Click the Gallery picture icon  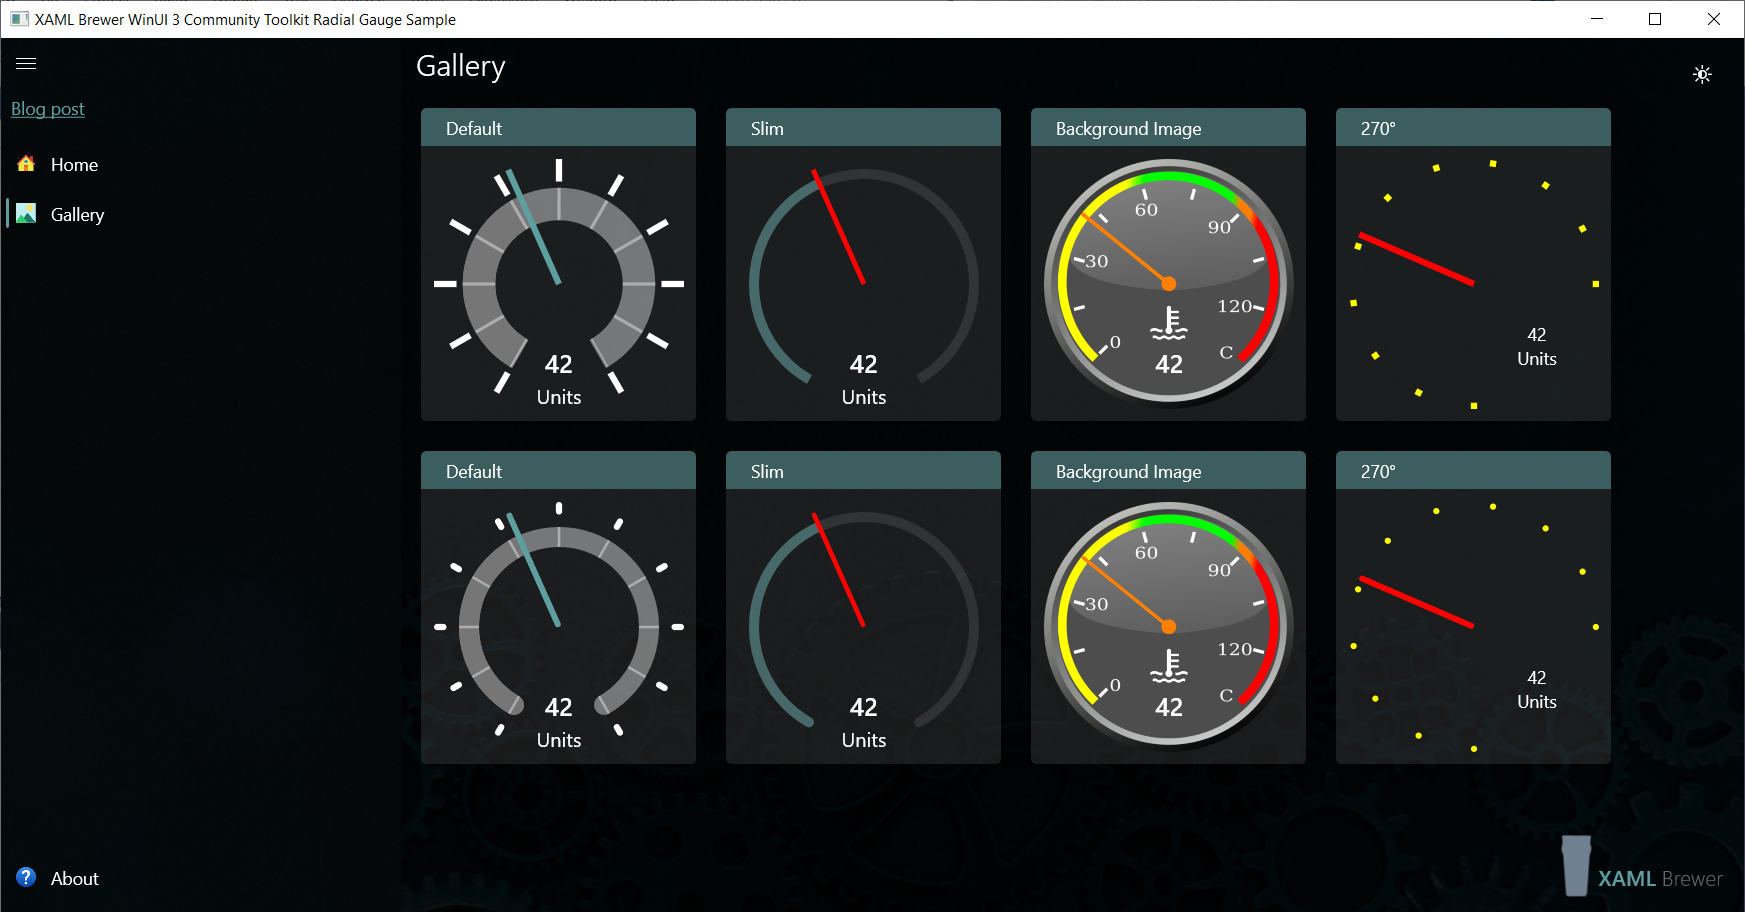pyautogui.click(x=27, y=214)
